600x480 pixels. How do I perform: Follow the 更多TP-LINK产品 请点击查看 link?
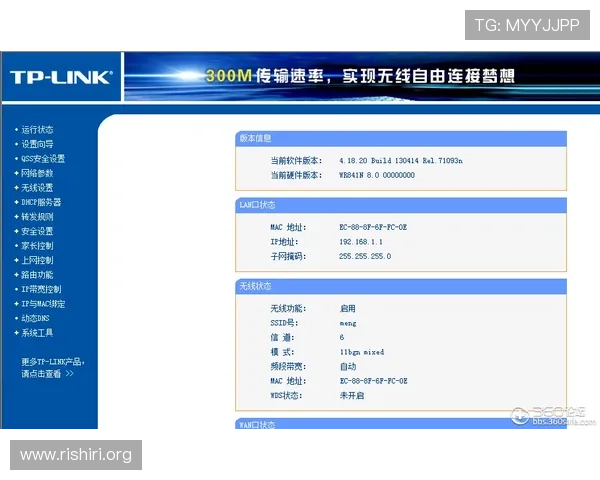[53, 367]
